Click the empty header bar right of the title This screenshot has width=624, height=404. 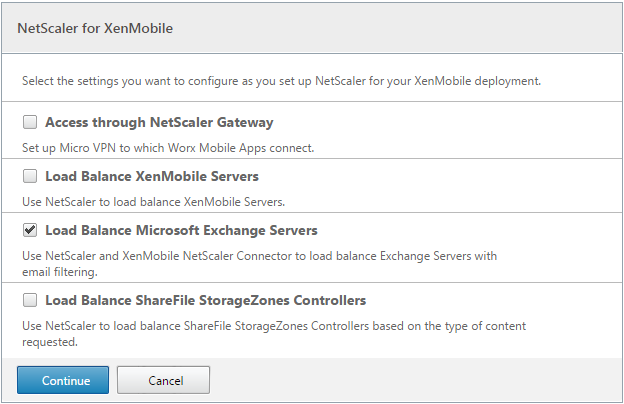400,29
